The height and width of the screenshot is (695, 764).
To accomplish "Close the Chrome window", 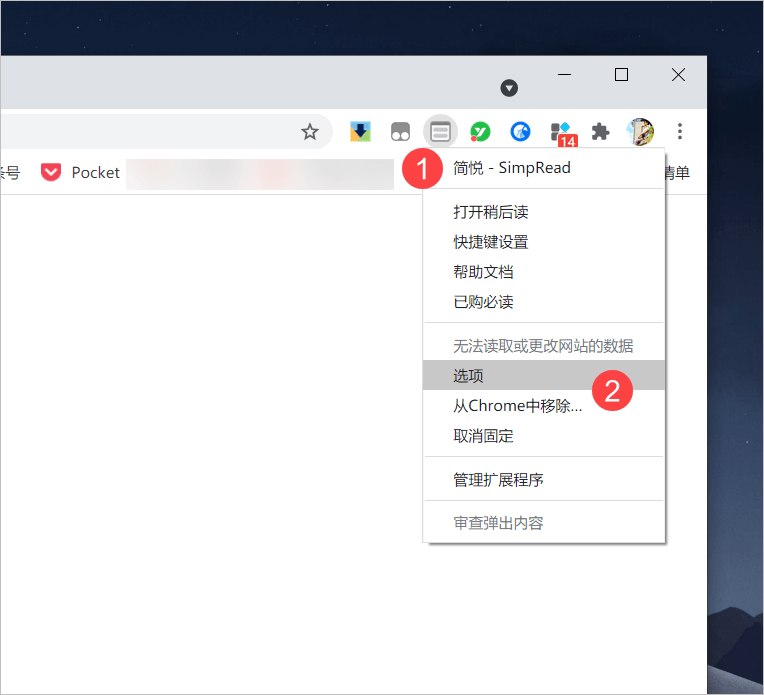I will pos(678,75).
